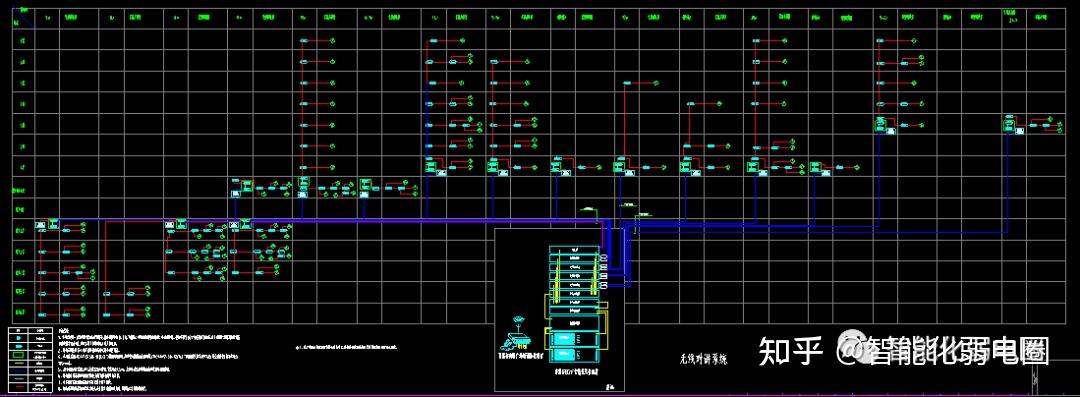
Task: Select the lowest cyan unit in the equipment rack
Action: (574, 355)
